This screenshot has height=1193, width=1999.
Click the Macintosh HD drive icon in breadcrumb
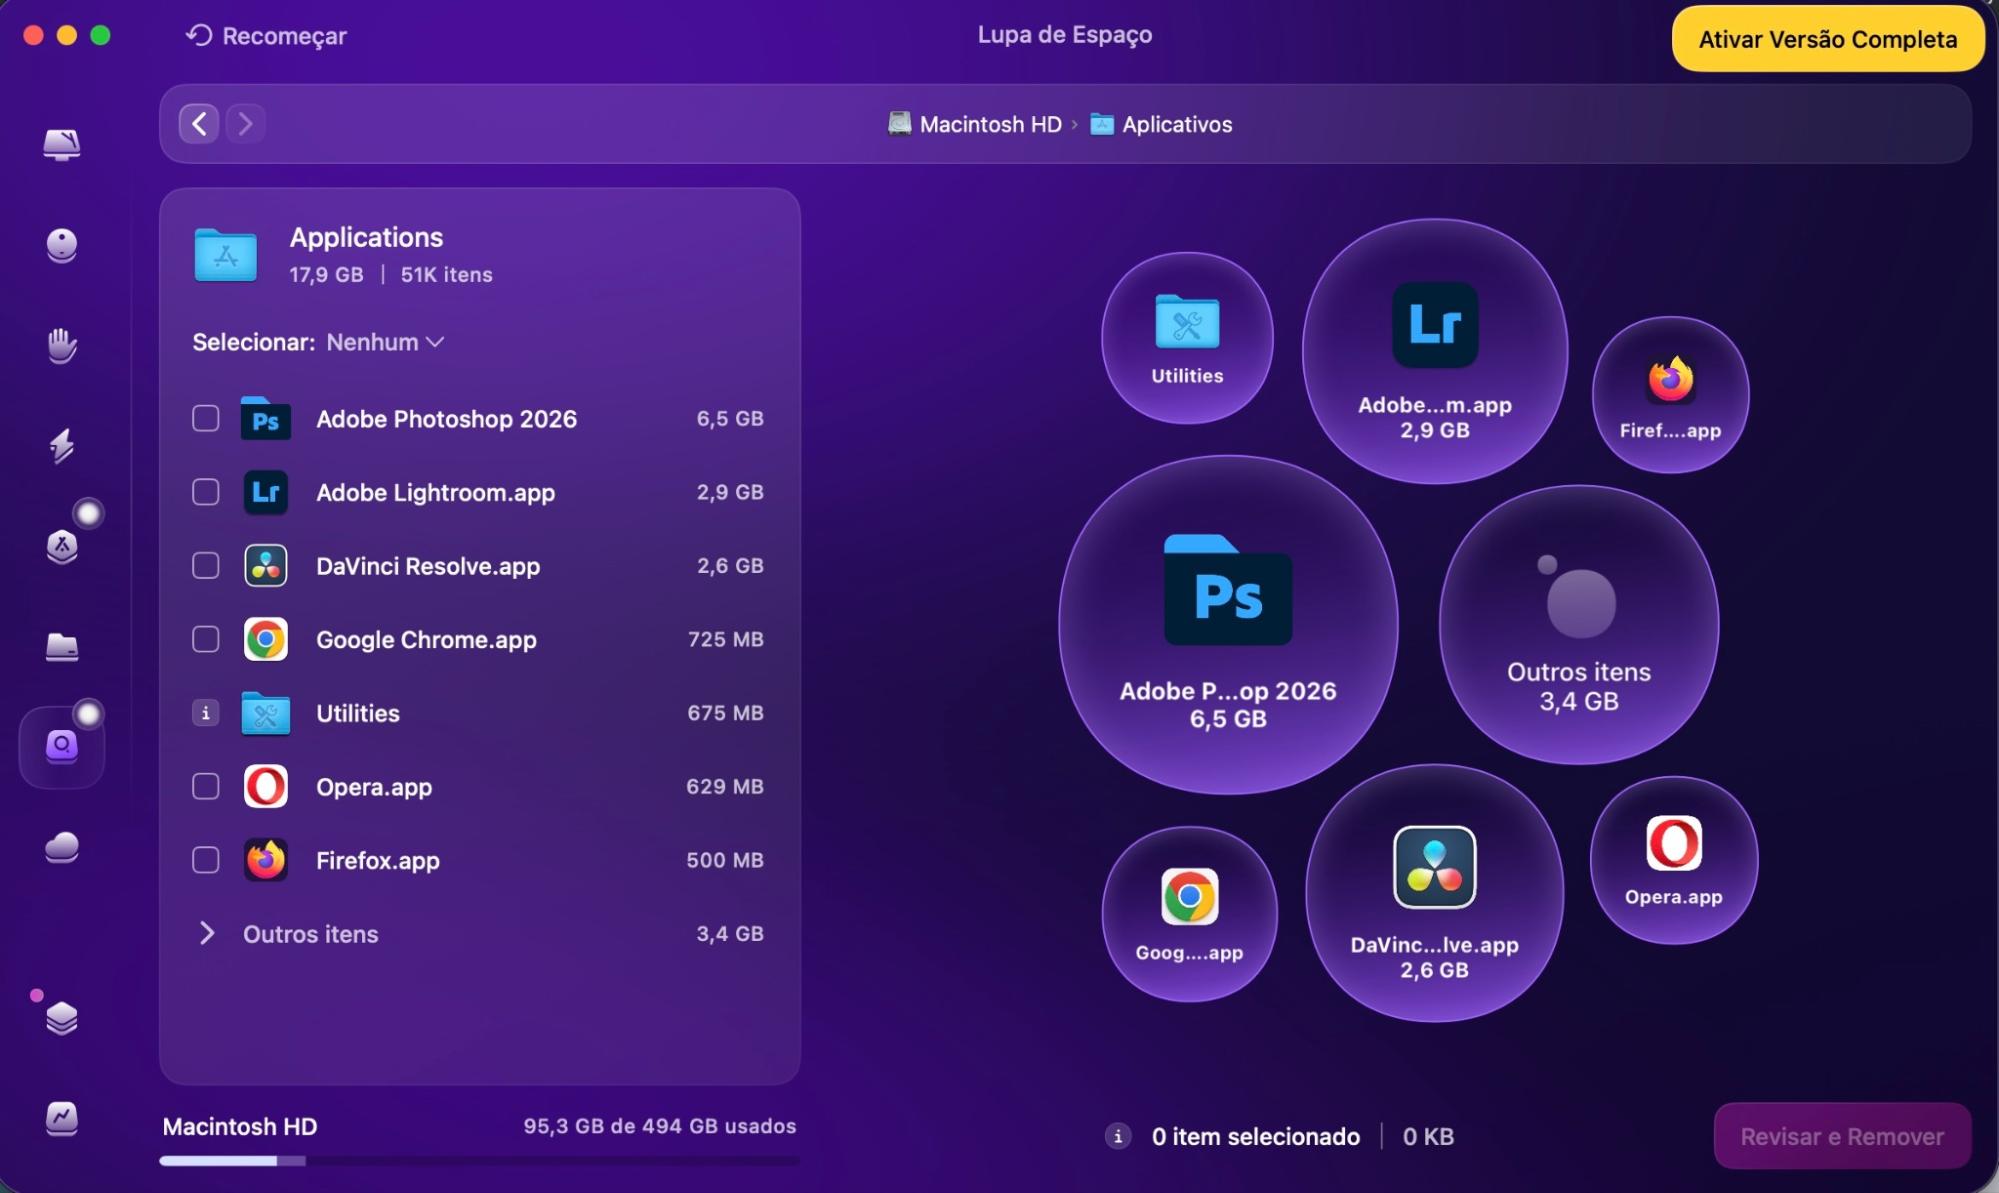pos(900,124)
